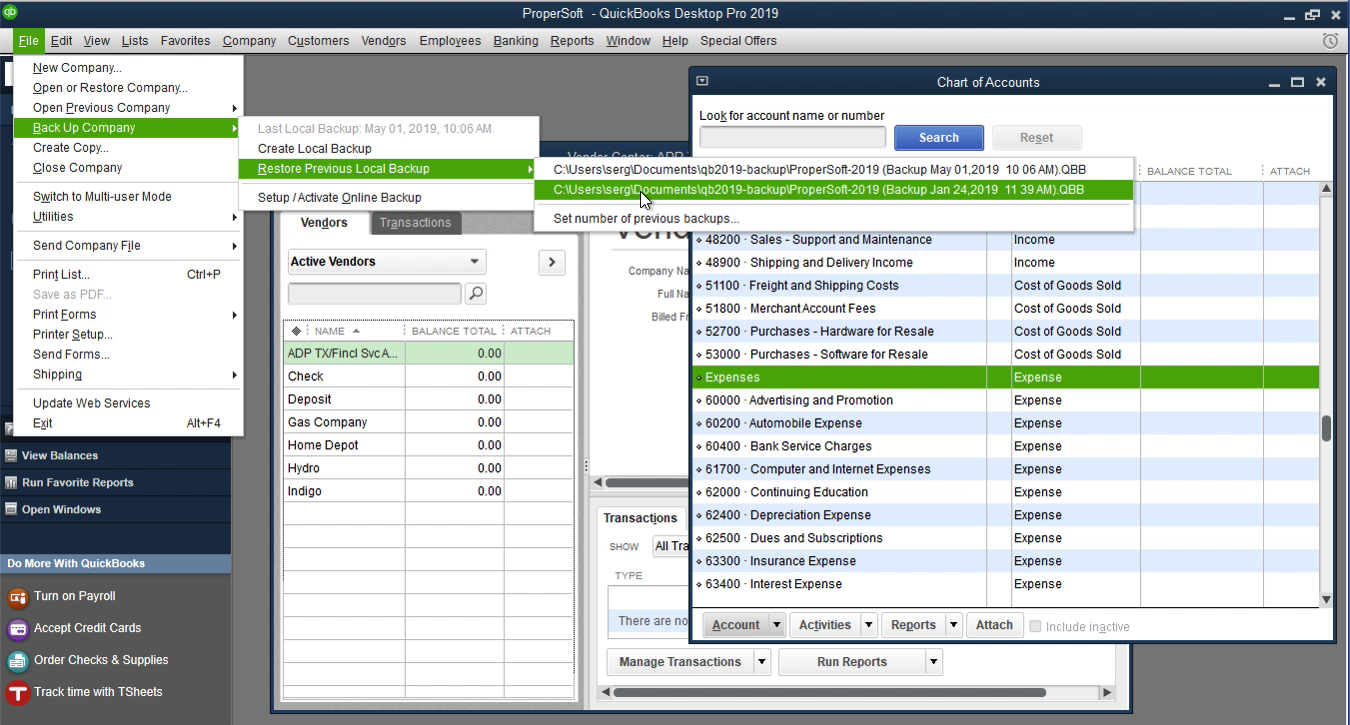Select the Home Depot vendor row
1350x725 pixels.
click(429, 446)
